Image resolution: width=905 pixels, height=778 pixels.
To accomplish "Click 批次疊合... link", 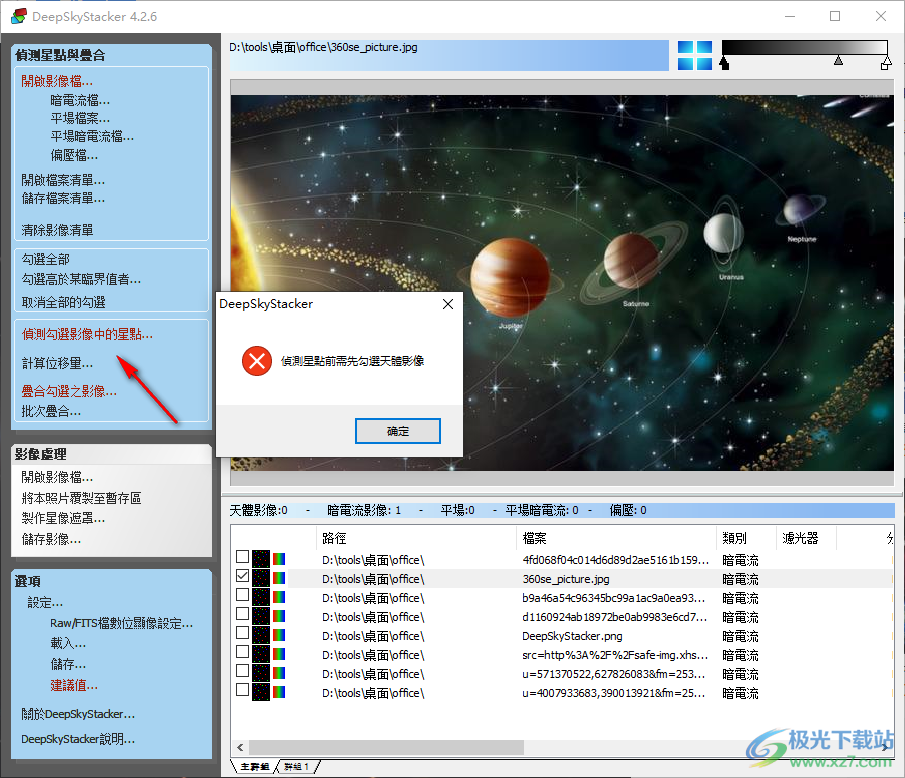I will pos(51,412).
